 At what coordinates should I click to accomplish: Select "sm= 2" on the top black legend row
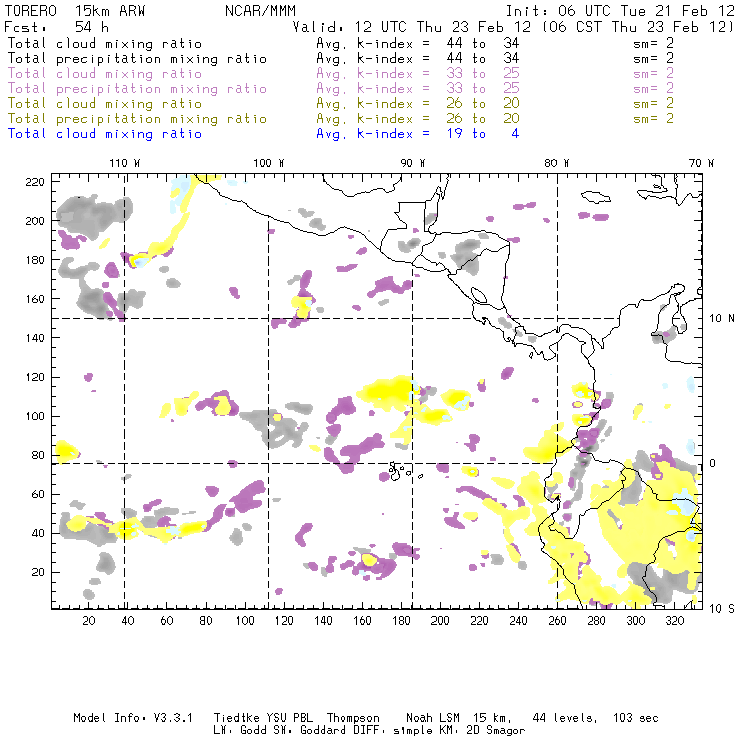(x=654, y=43)
